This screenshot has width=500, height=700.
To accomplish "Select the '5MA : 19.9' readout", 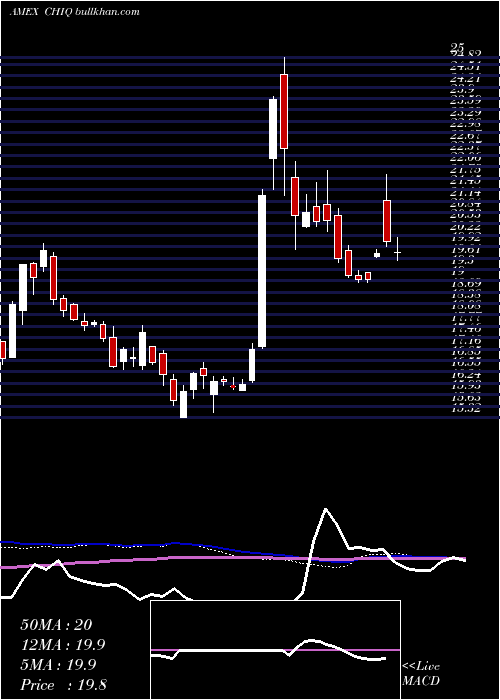I will click(x=58, y=665).
